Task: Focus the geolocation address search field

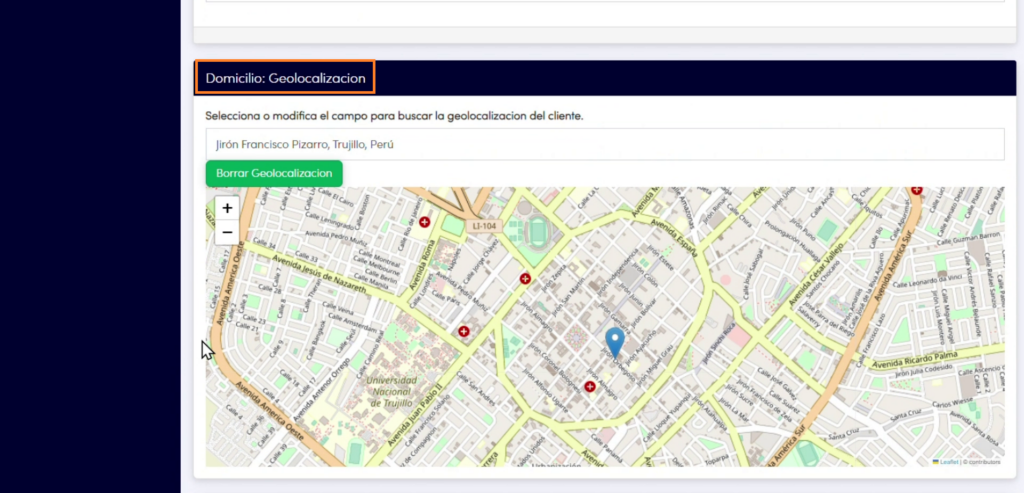Action: (605, 144)
